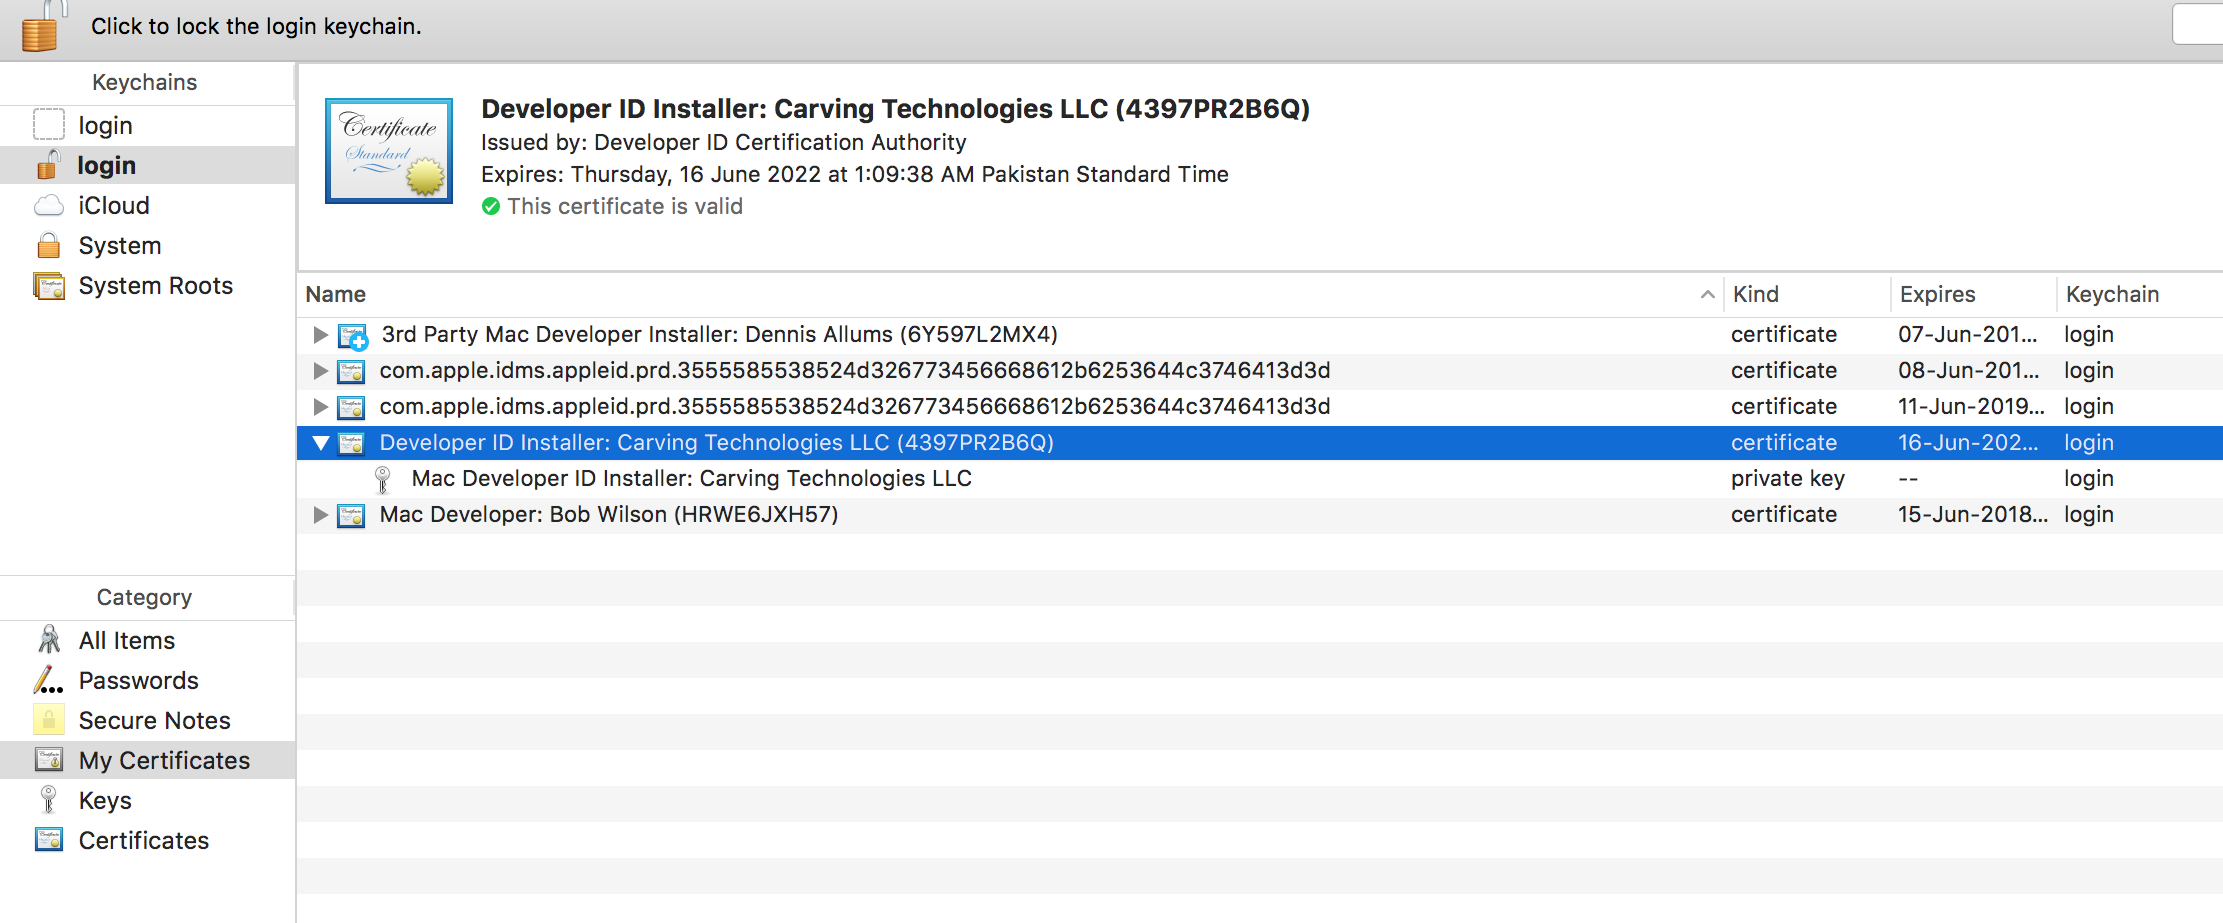Click the search field at top right

click(x=2198, y=24)
